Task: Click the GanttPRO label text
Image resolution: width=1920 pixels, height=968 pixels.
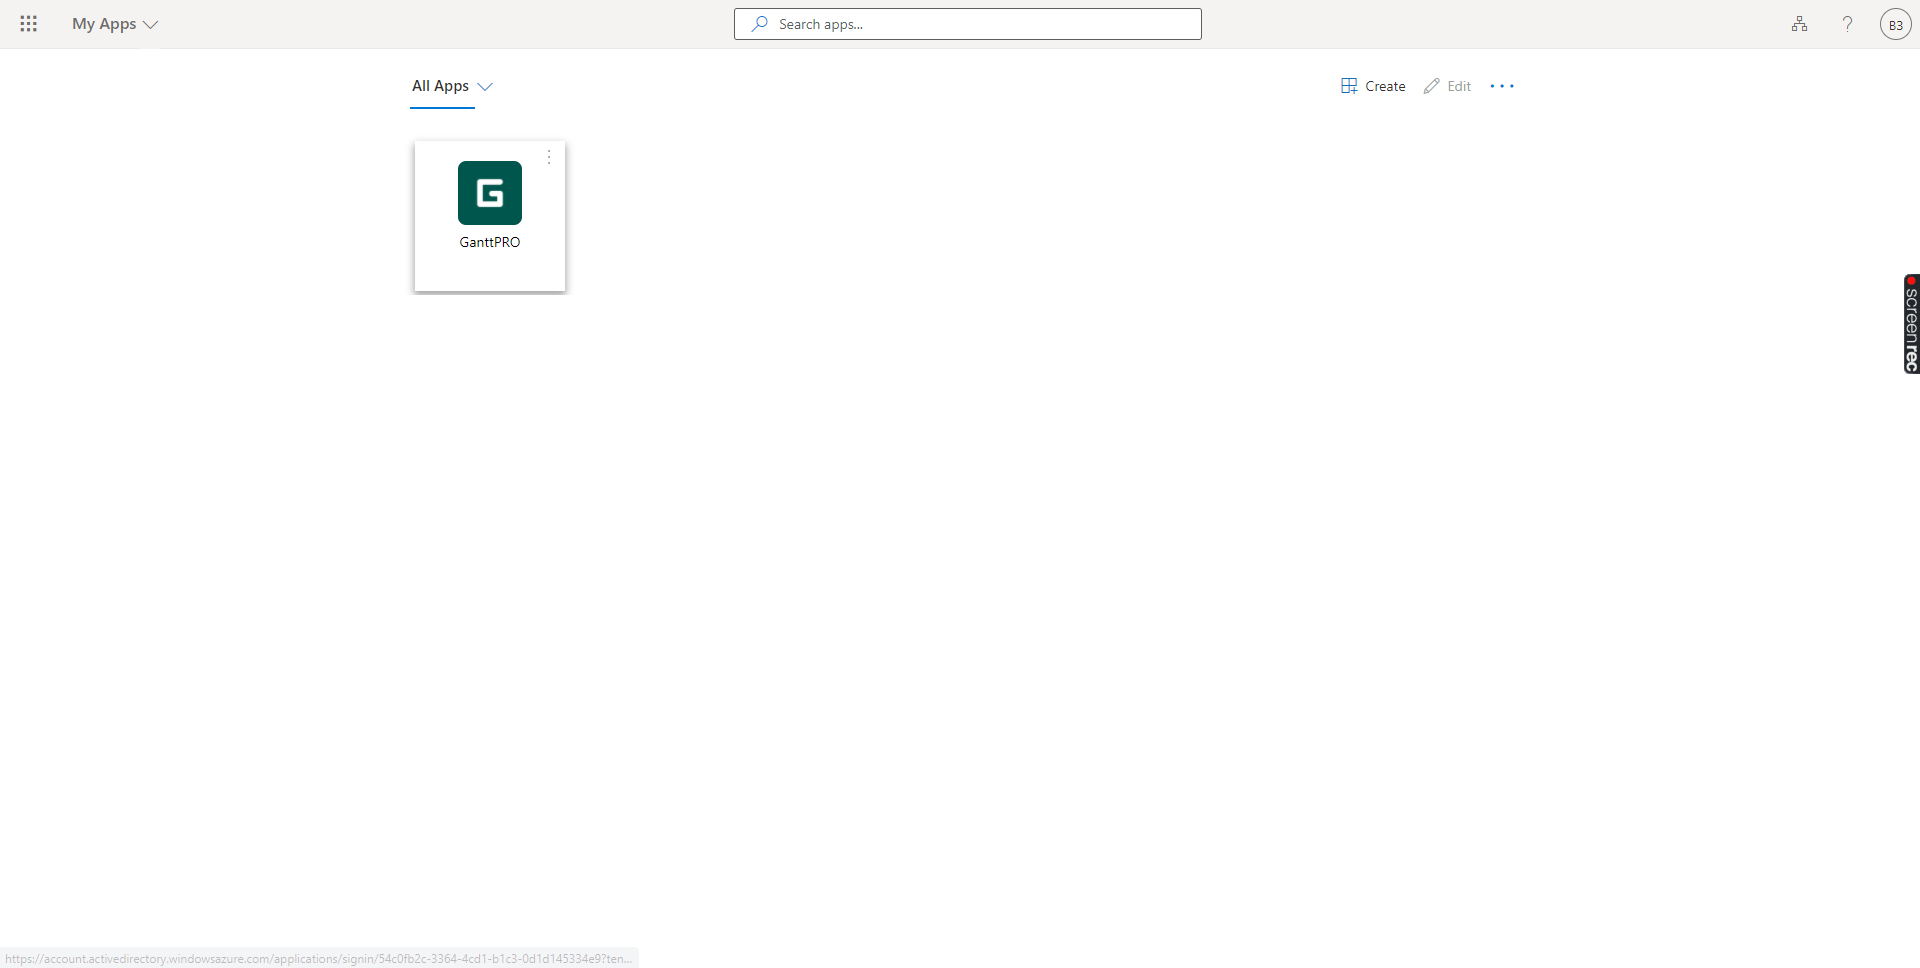Action: click(x=490, y=242)
